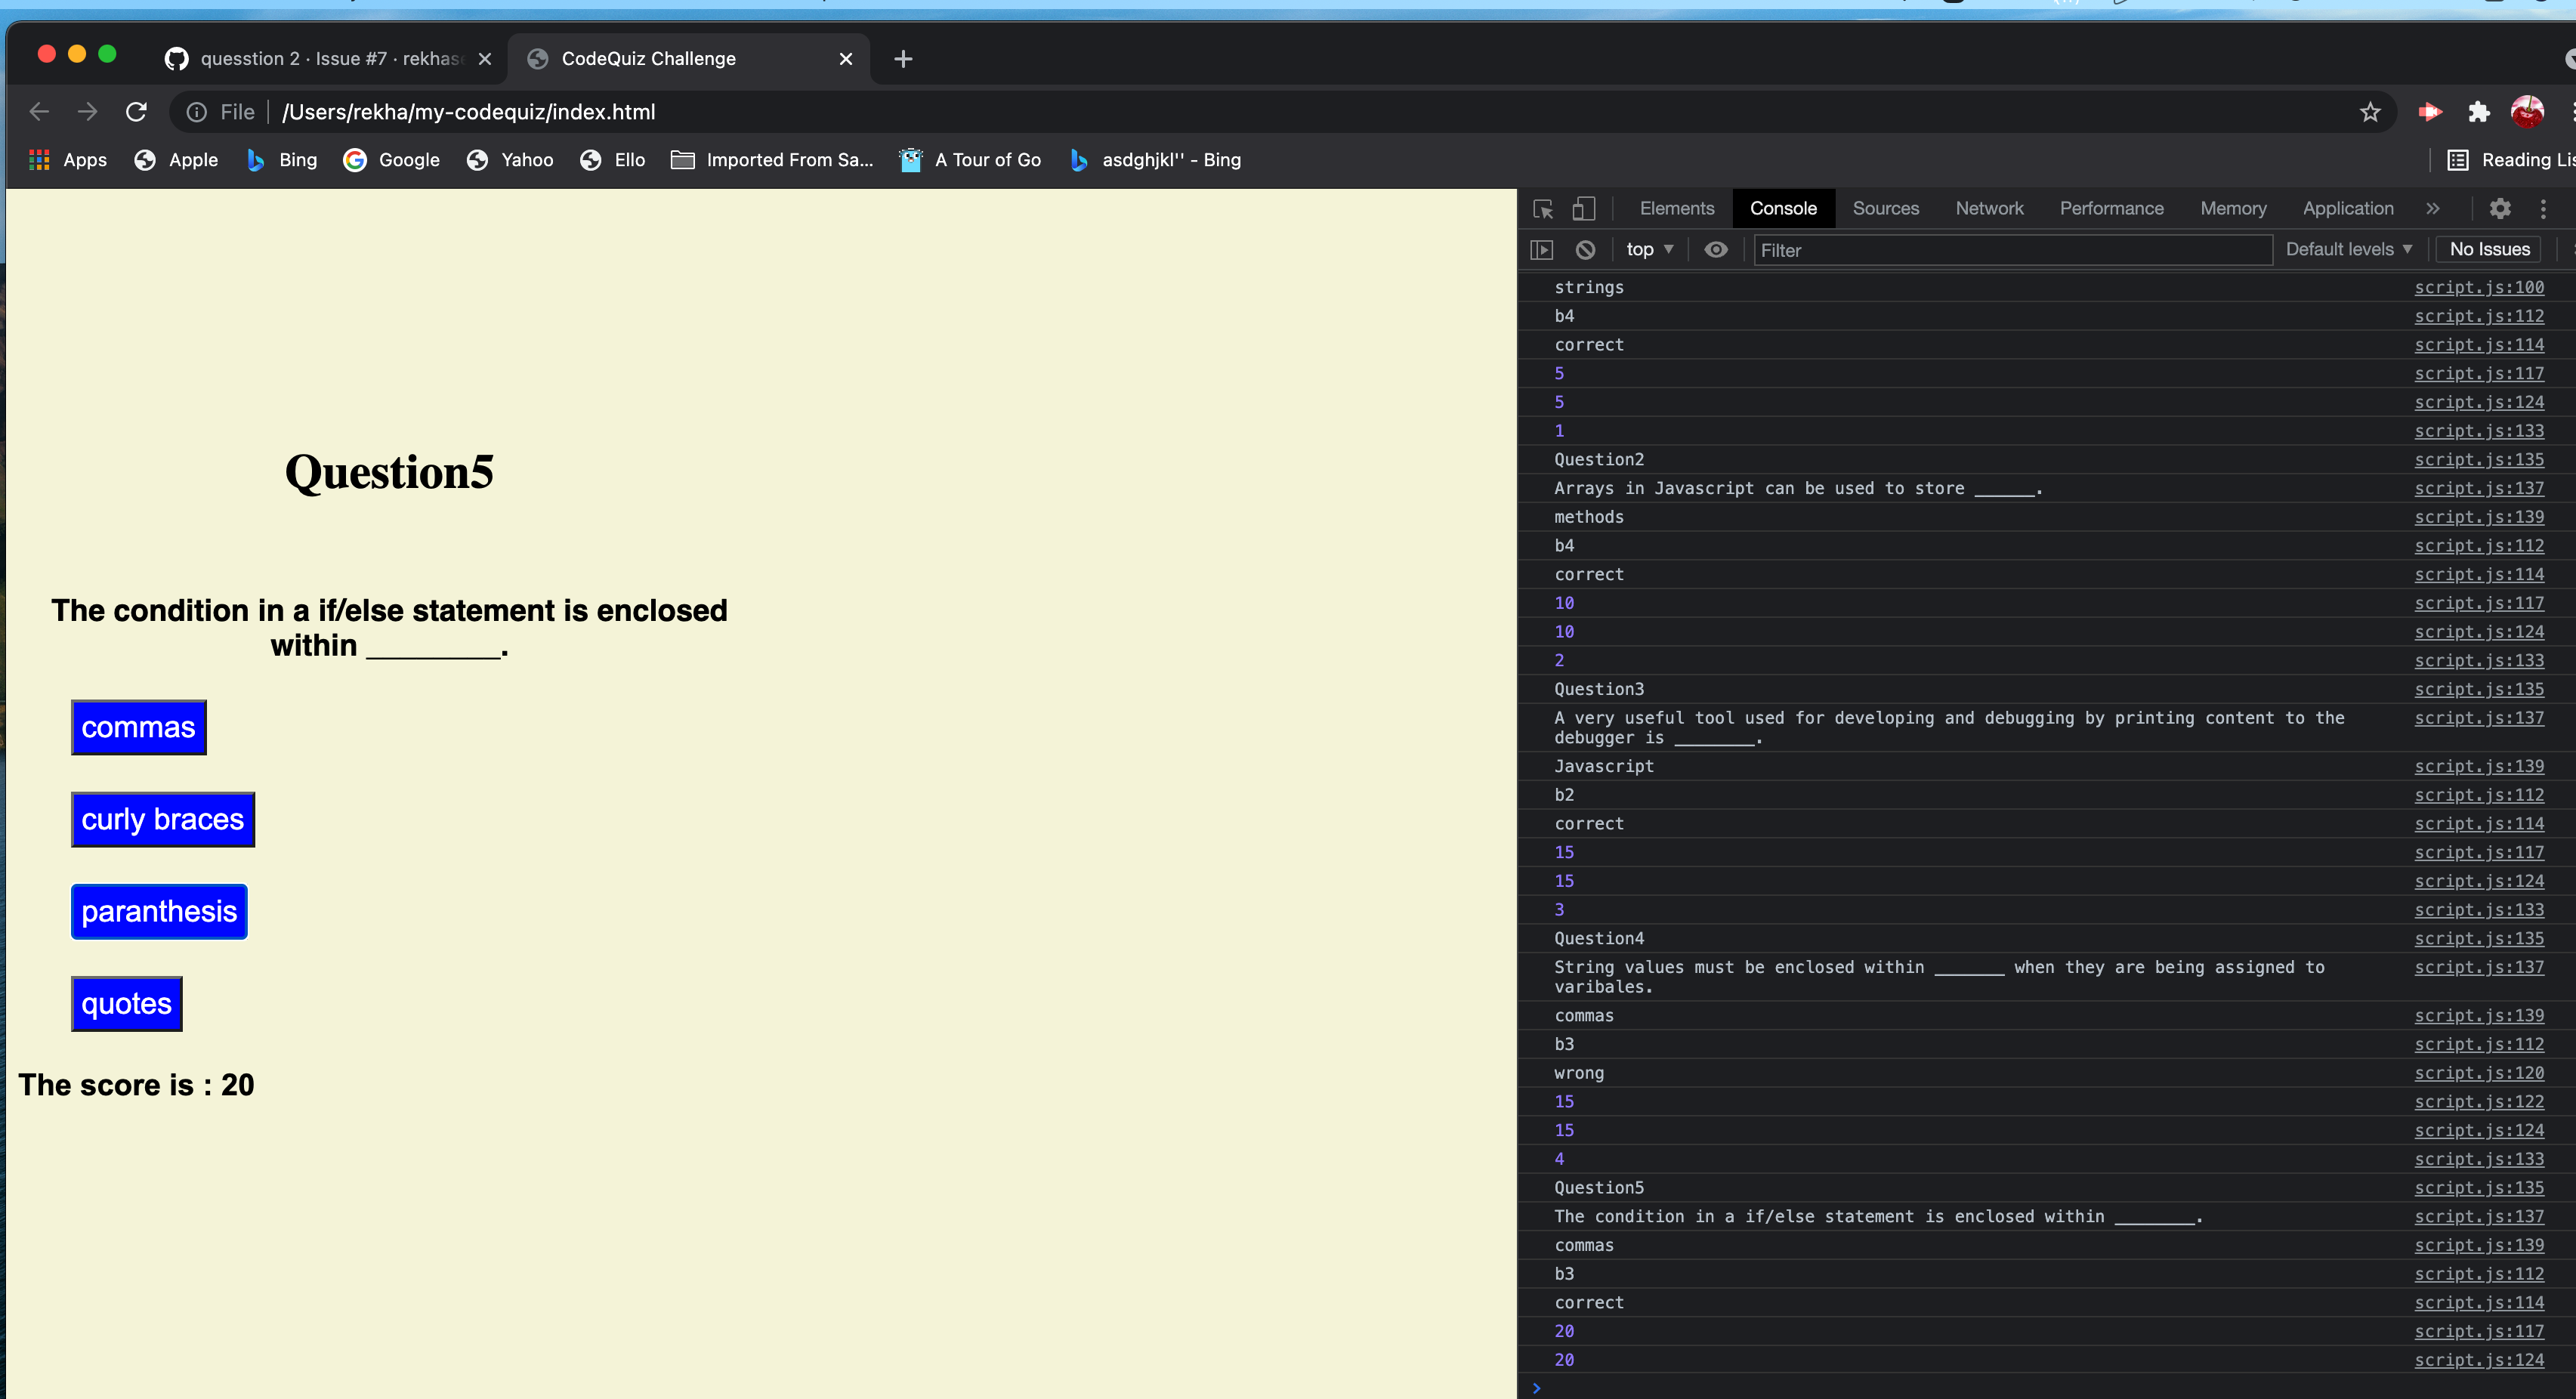Image resolution: width=2576 pixels, height=1399 pixels.
Task: Switch to the Network tab
Action: 1989,209
